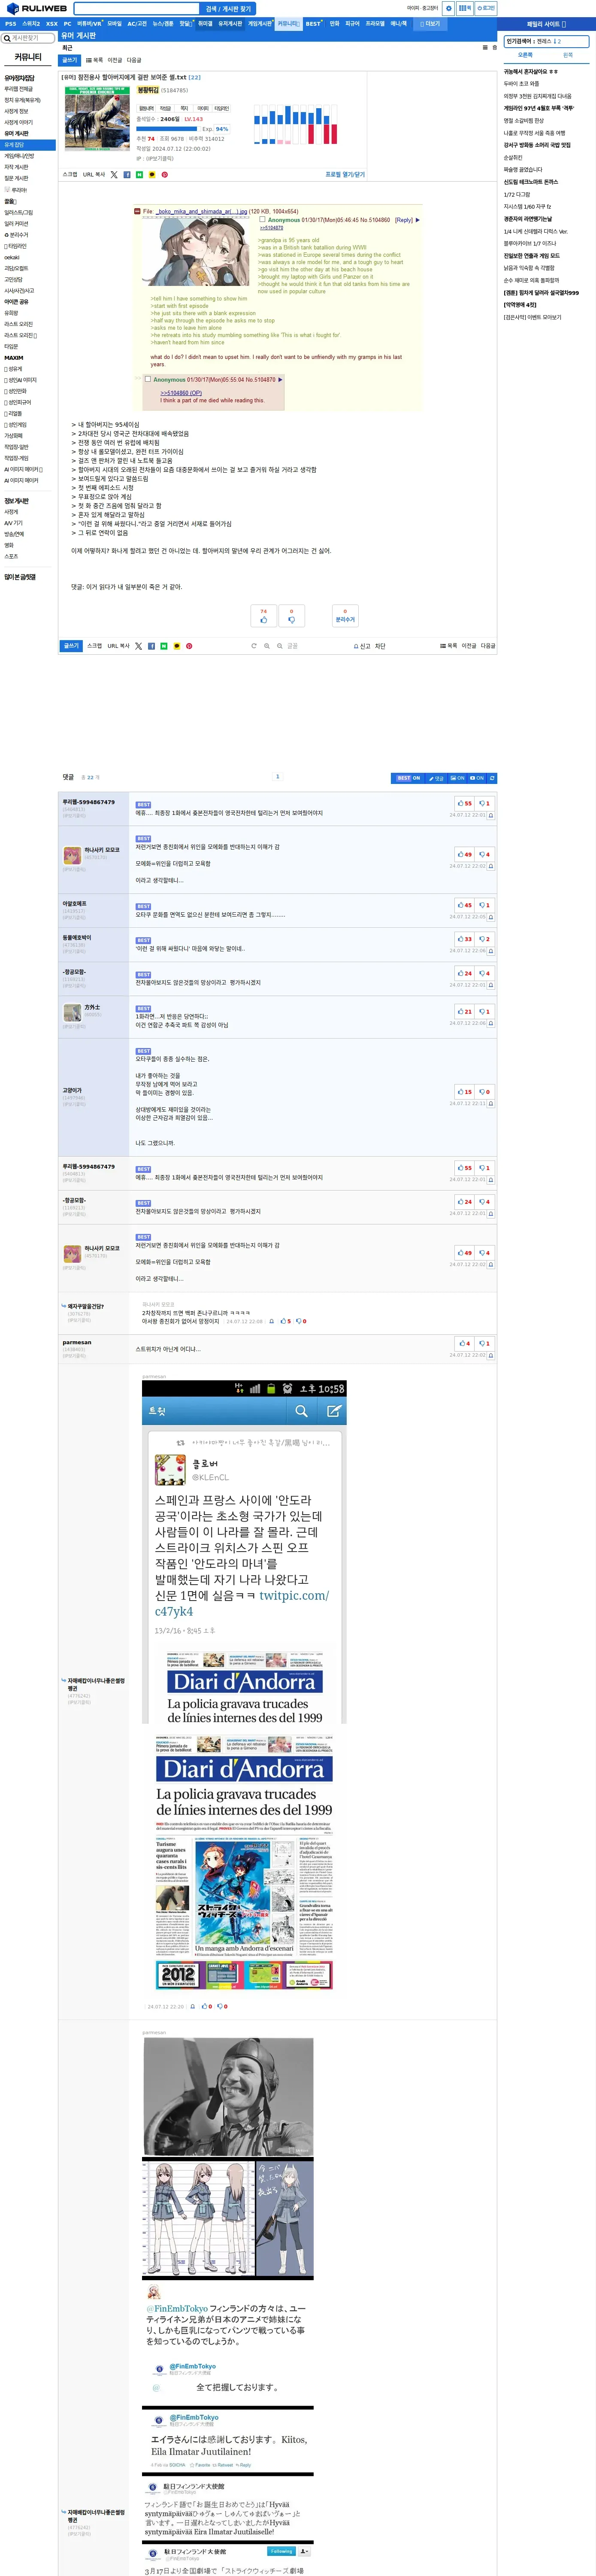Expand 더보기 in the top navigation
Image resolution: width=596 pixels, height=2576 pixels.
[430, 23]
